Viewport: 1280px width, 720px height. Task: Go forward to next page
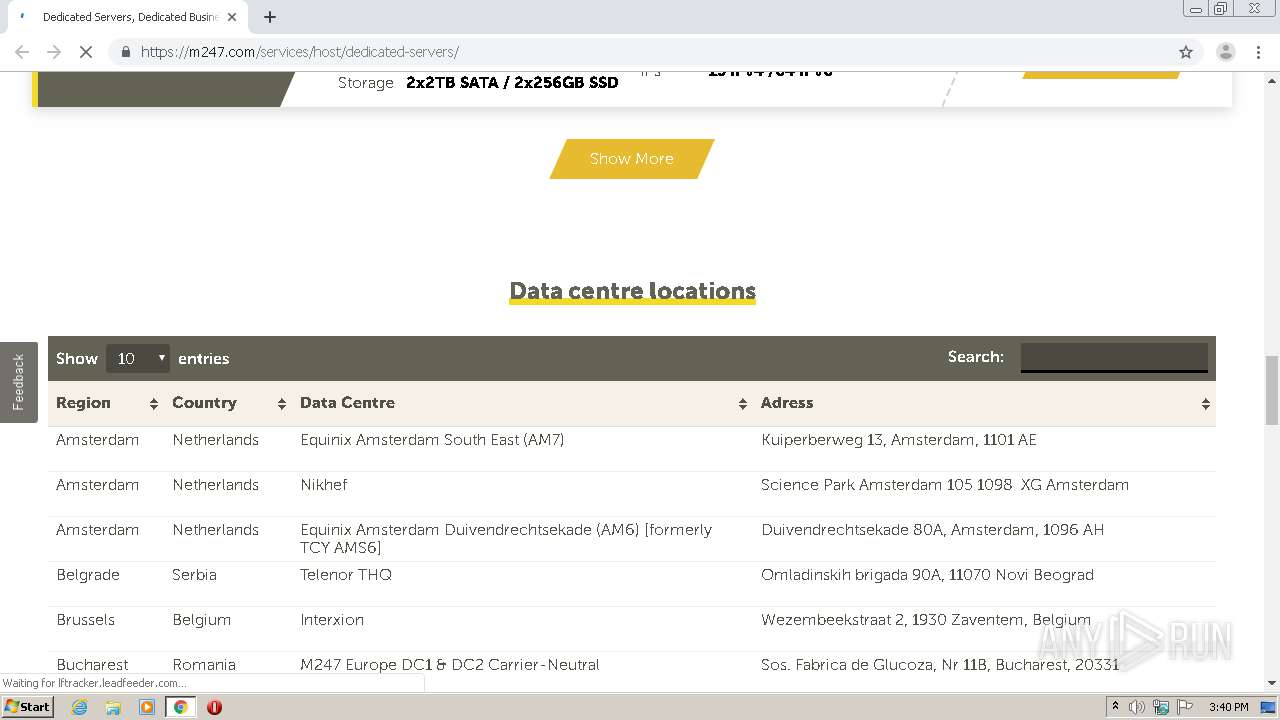click(x=54, y=52)
